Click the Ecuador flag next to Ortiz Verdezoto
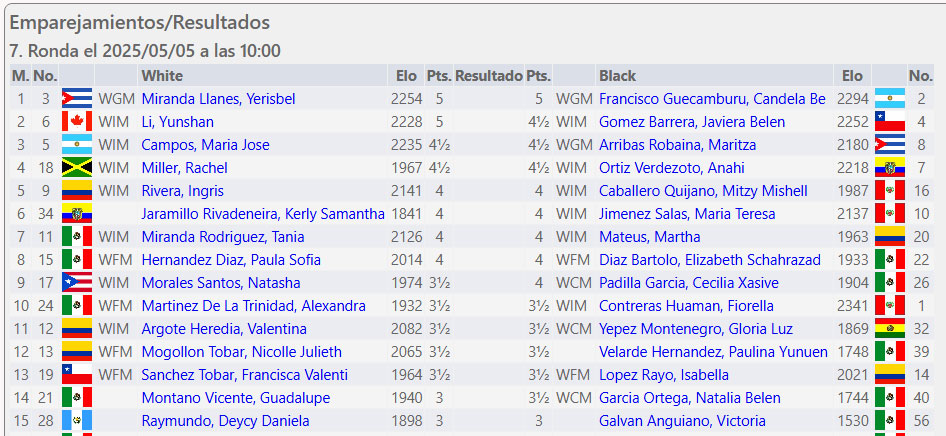Viewport: 946px width, 436px height. coord(890,168)
